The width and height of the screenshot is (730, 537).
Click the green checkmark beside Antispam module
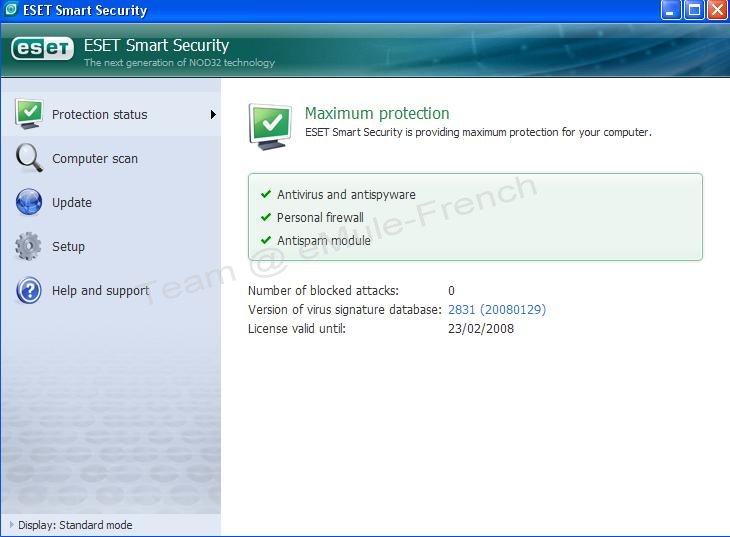(266, 240)
